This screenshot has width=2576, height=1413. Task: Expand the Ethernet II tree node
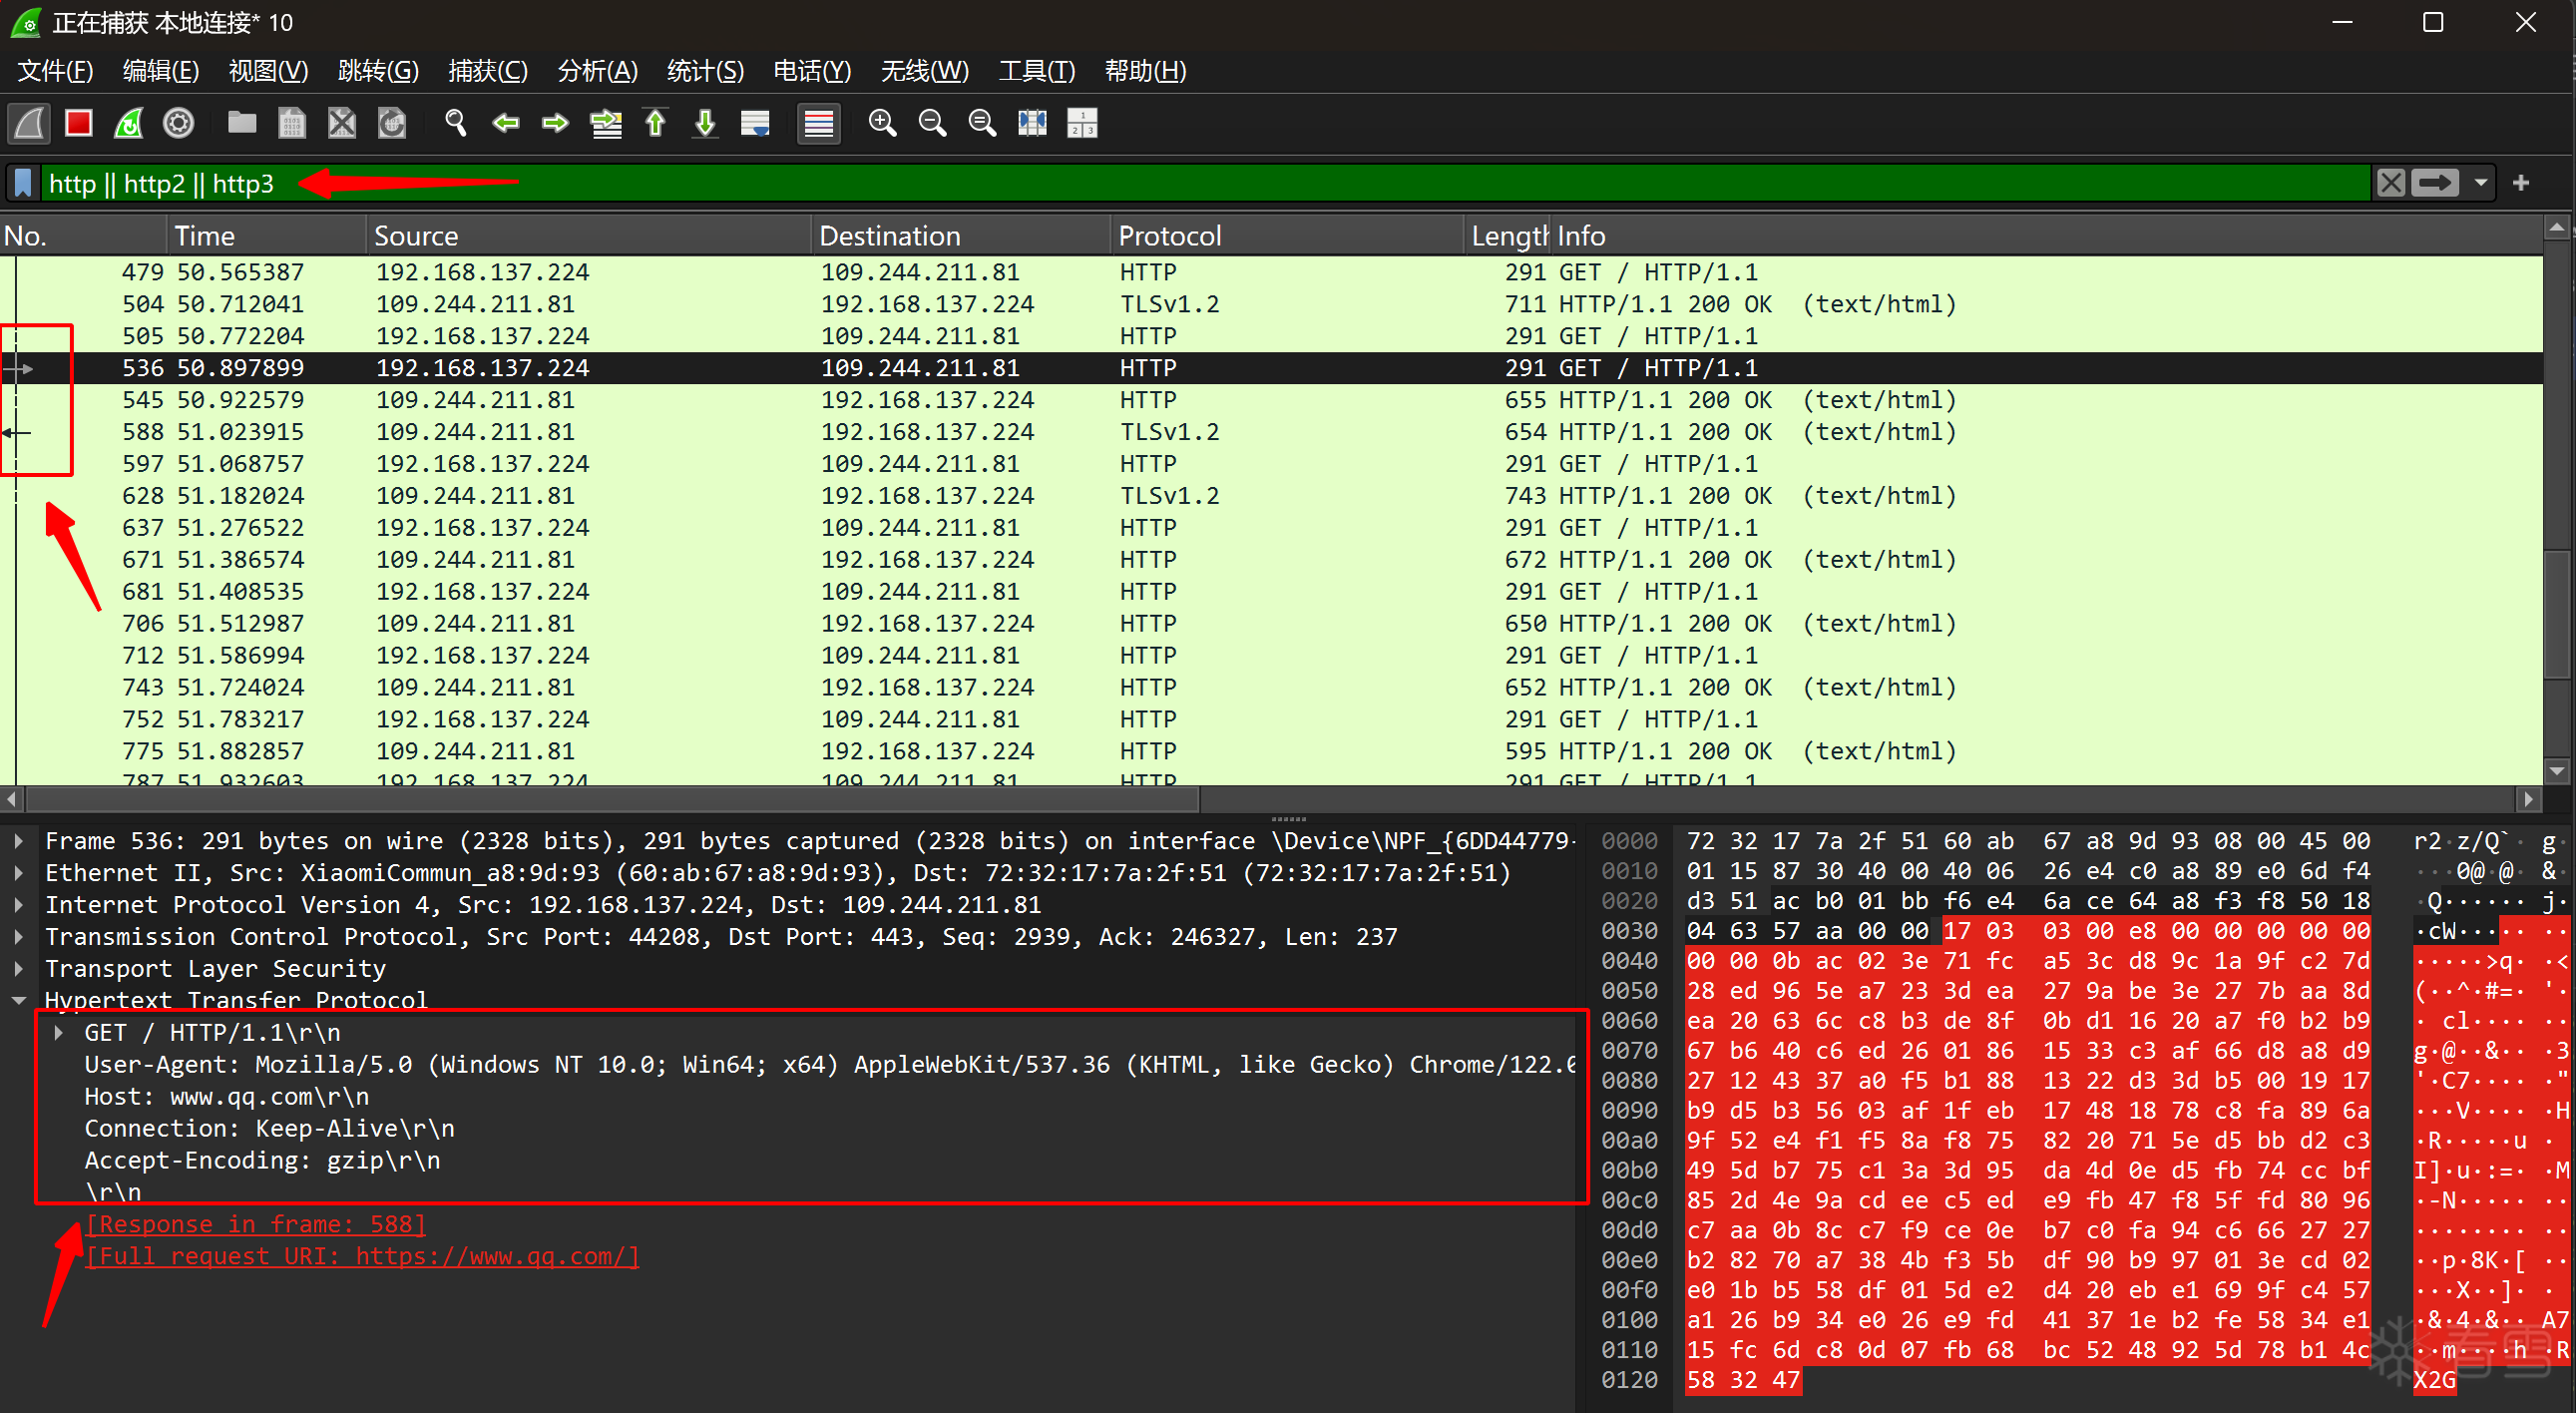(x=19, y=873)
